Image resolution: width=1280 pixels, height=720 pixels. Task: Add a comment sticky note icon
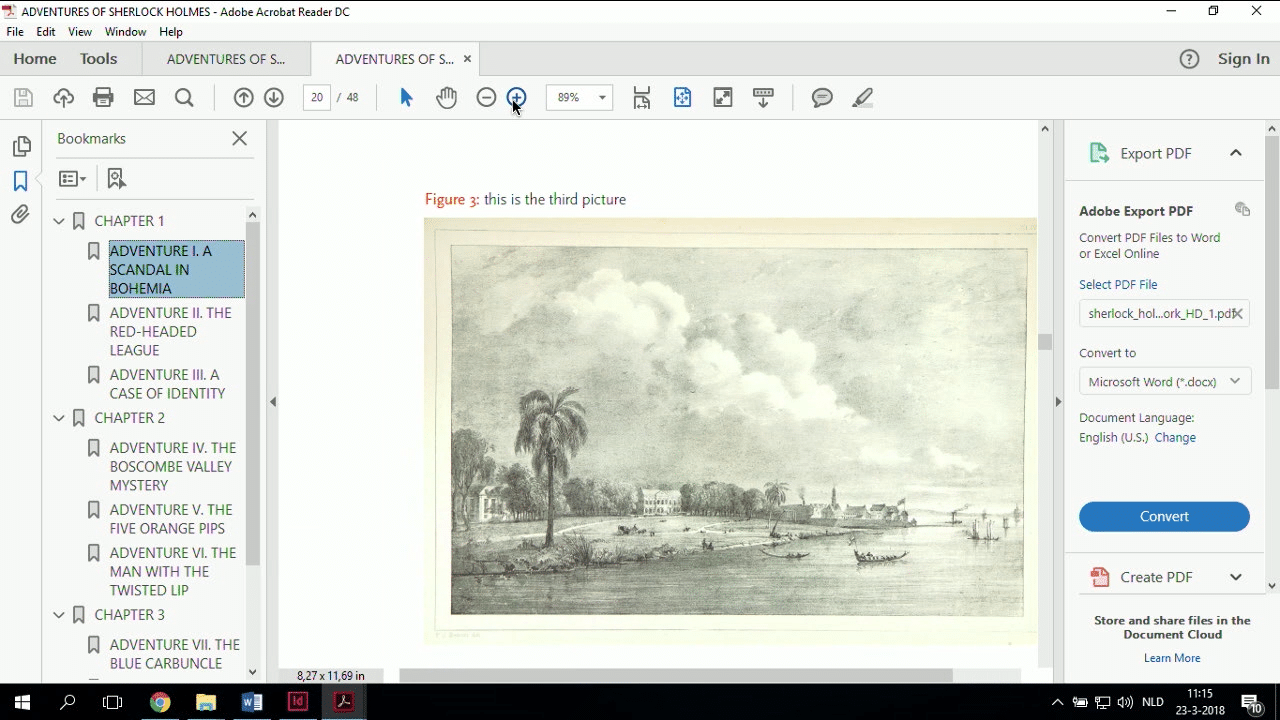[822, 97]
